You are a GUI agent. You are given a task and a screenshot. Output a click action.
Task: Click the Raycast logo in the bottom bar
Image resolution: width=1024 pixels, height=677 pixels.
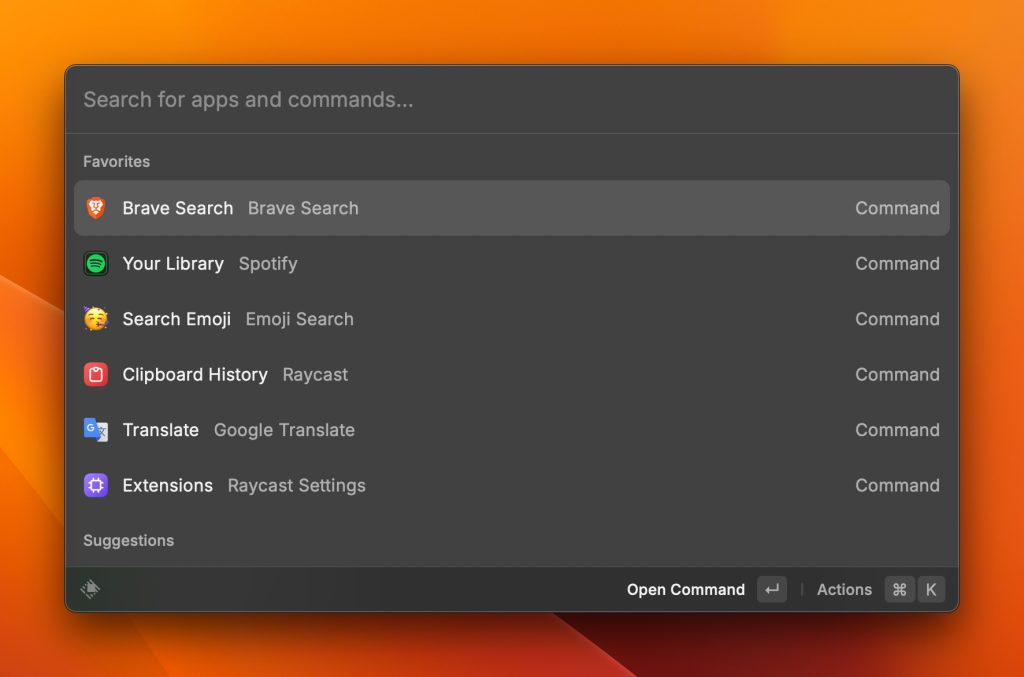90,590
